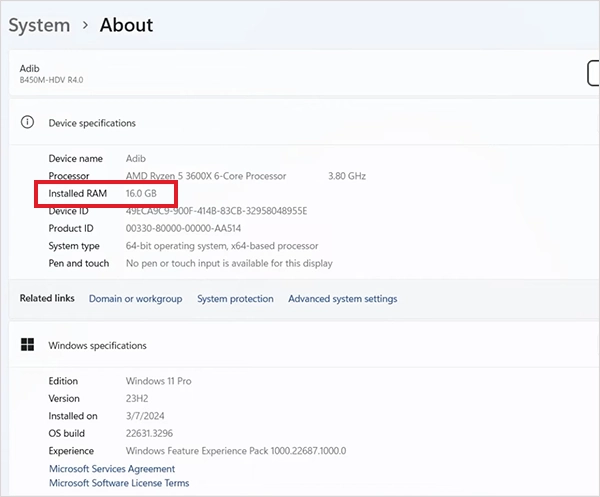
Task: Click the B450M-HDV R4.0 model text
Action: pyautogui.click(x=51, y=80)
